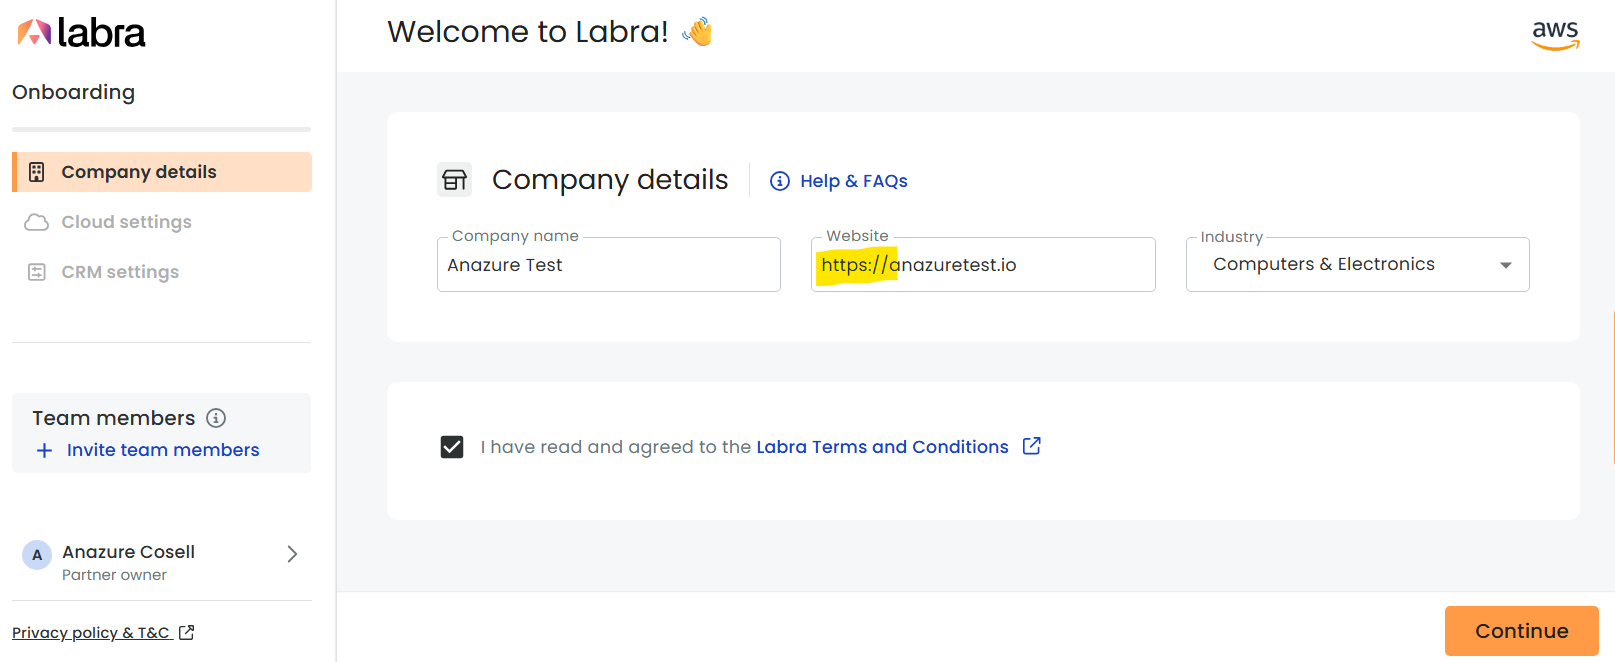Viewport: 1615px width, 662px height.
Task: Click into the Company name field
Action: [608, 265]
